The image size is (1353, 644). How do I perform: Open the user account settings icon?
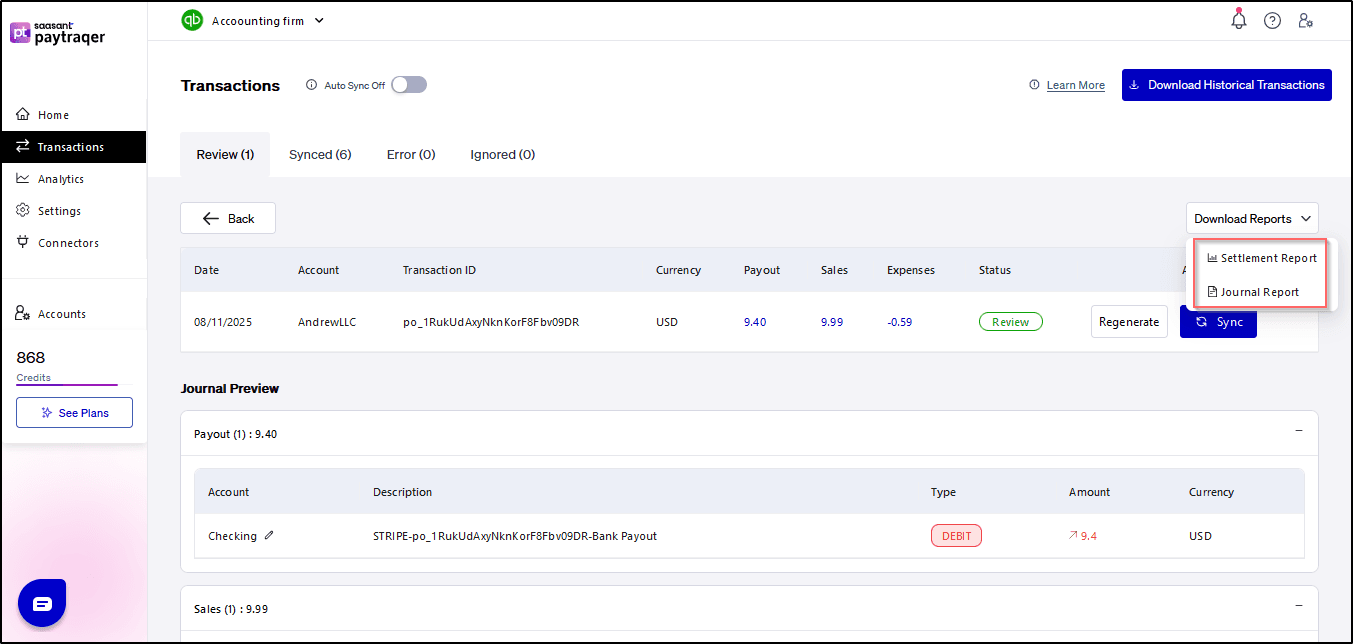[1305, 20]
